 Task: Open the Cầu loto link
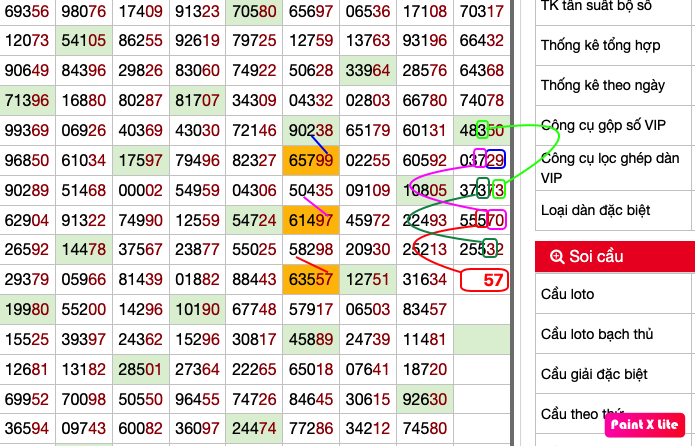[x=567, y=294]
